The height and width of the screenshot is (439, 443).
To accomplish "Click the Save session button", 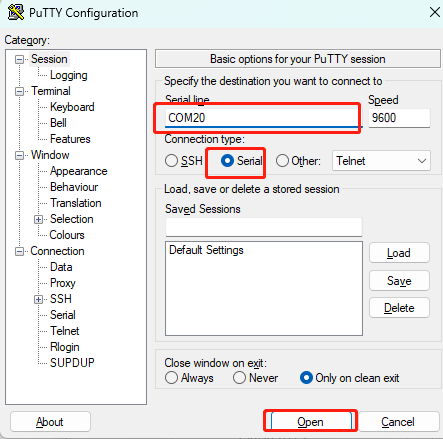I will click(x=399, y=281).
